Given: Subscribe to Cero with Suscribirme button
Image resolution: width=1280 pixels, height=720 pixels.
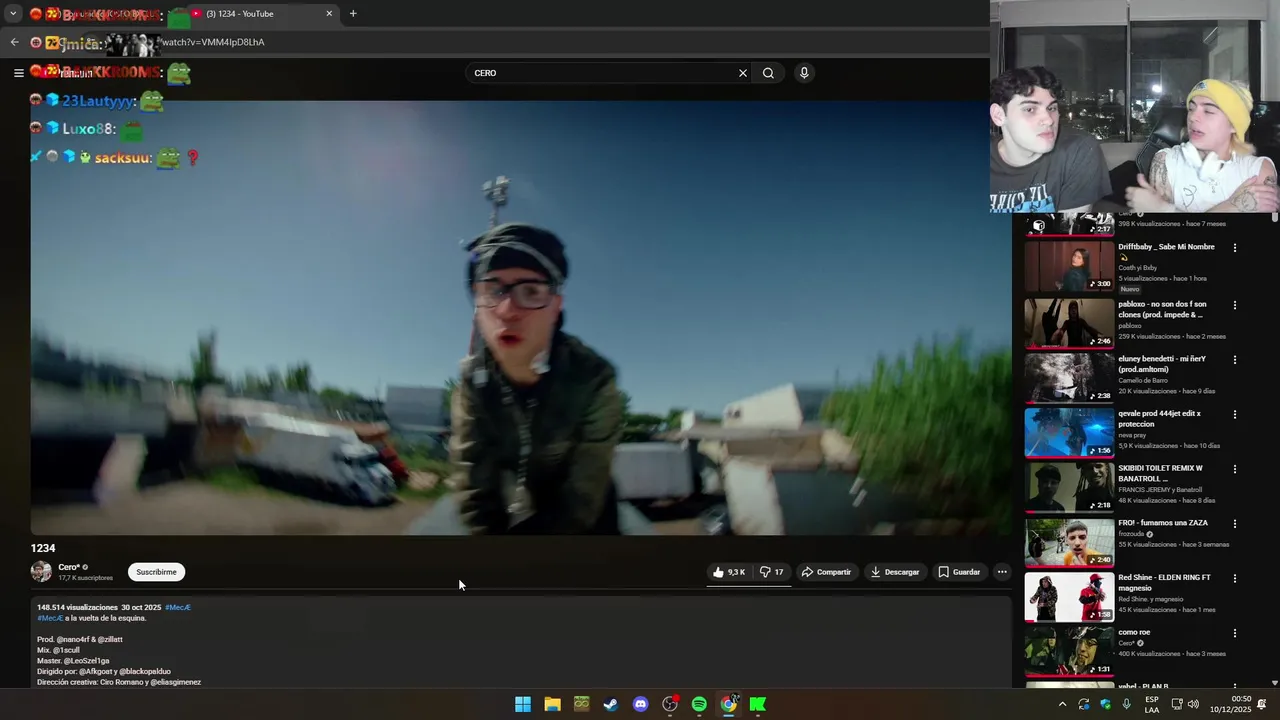Looking at the screenshot, I should pos(156,572).
